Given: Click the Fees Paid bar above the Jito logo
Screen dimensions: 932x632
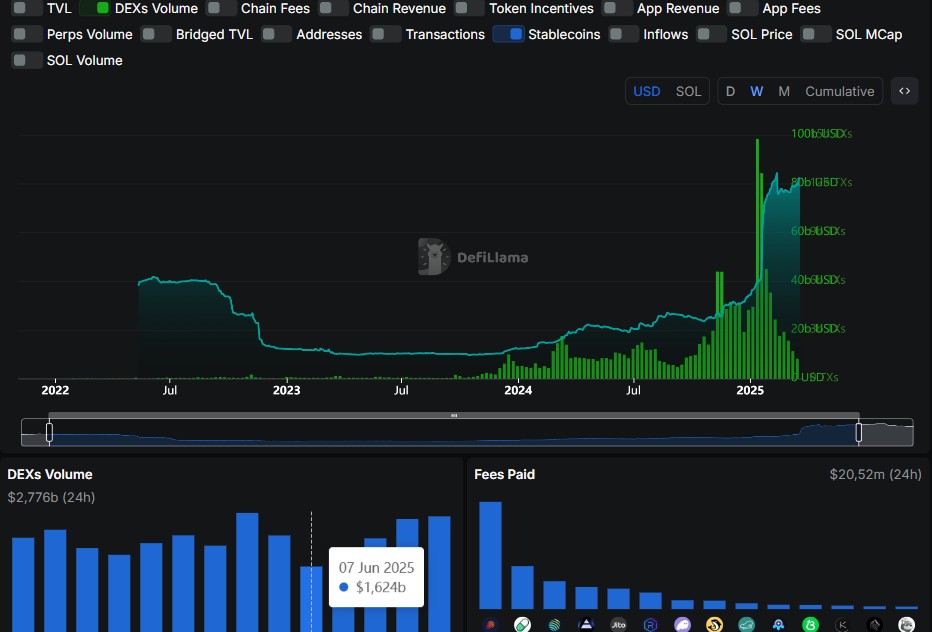Looking at the screenshot, I should point(618,599).
